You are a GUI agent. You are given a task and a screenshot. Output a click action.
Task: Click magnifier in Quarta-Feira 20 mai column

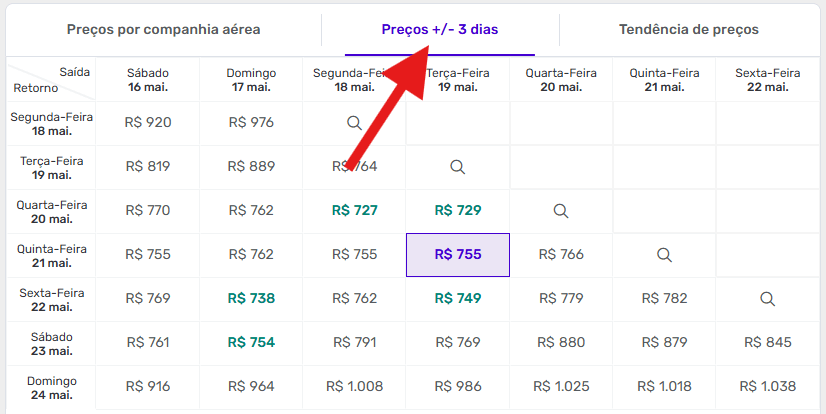(x=561, y=211)
